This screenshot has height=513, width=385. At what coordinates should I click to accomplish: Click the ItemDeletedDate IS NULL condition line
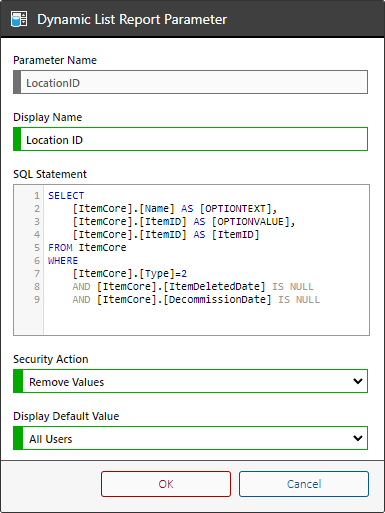[193, 287]
